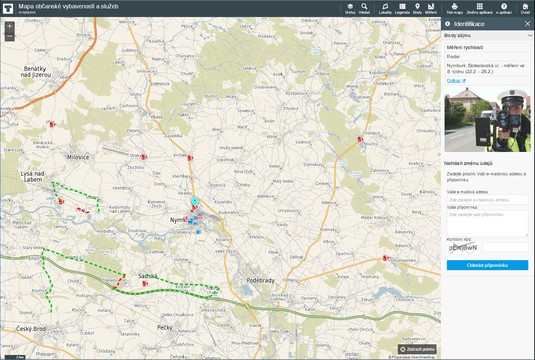
Task: Open the O aplikaci info icon
Action: pos(504,9)
